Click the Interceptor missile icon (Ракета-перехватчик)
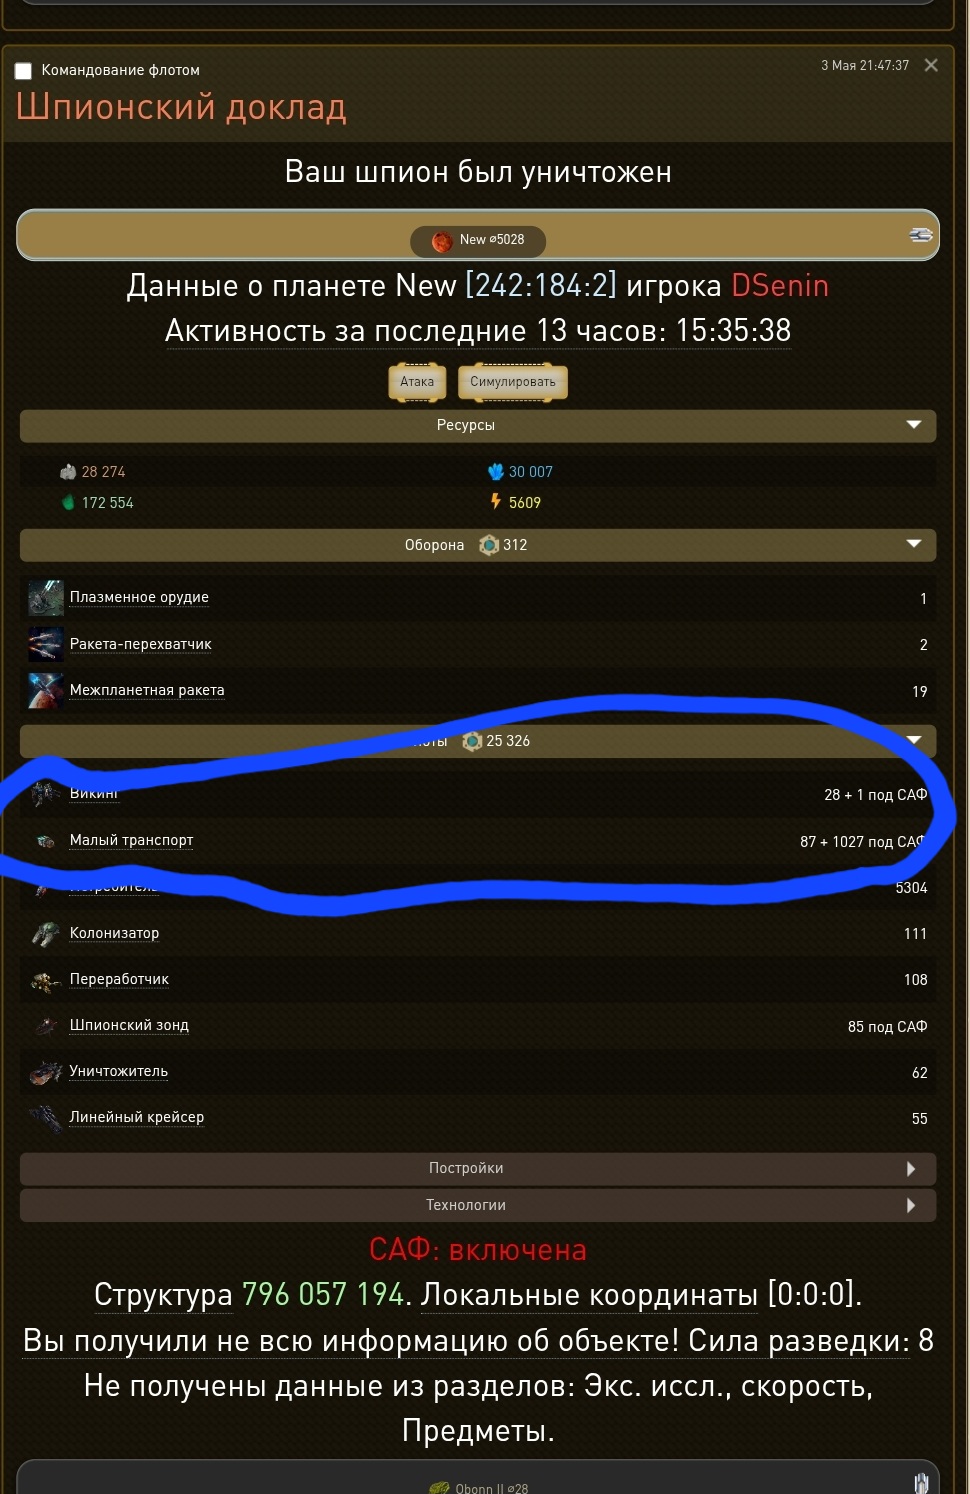This screenshot has width=970, height=1494. point(46,644)
